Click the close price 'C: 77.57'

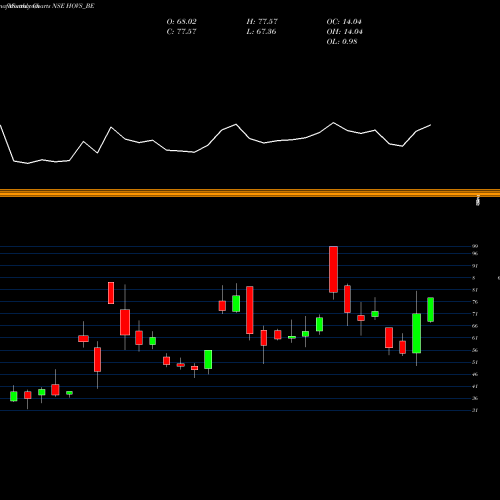(x=181, y=32)
